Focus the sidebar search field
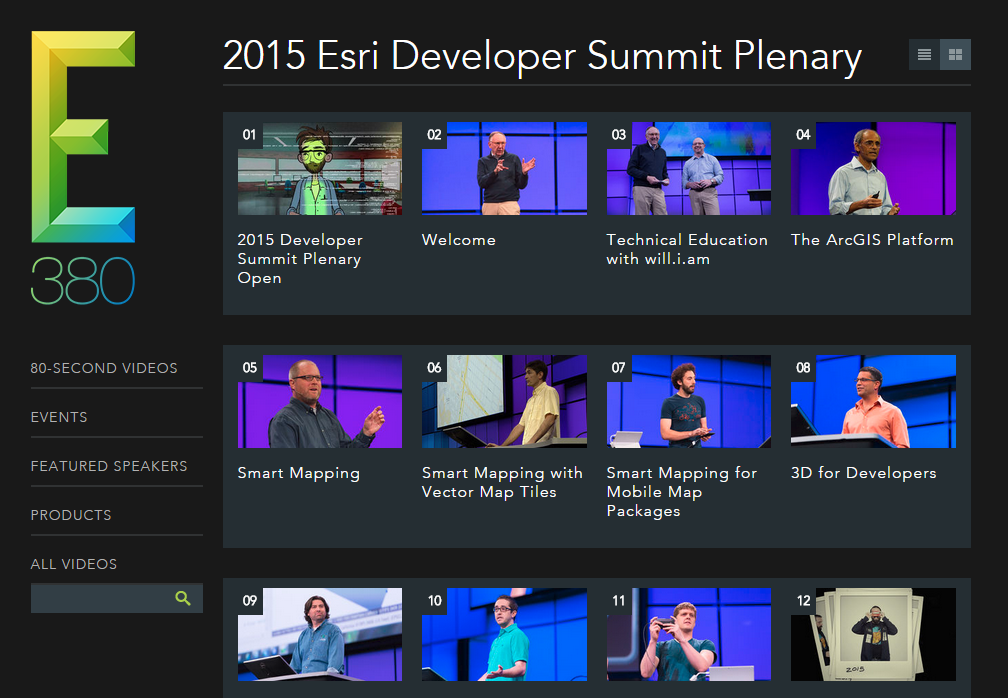Screen dimensions: 1008x698 coord(117,598)
